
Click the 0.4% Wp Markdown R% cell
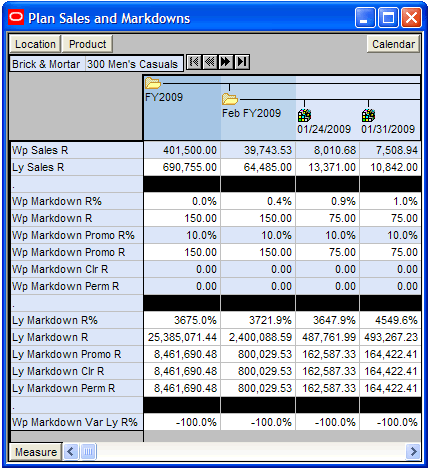[x=258, y=201]
